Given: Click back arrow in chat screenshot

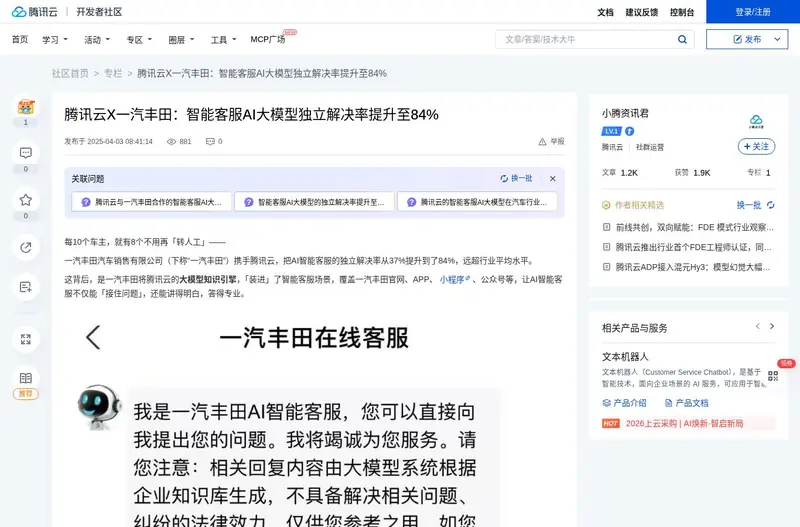Looking at the screenshot, I should (93, 337).
